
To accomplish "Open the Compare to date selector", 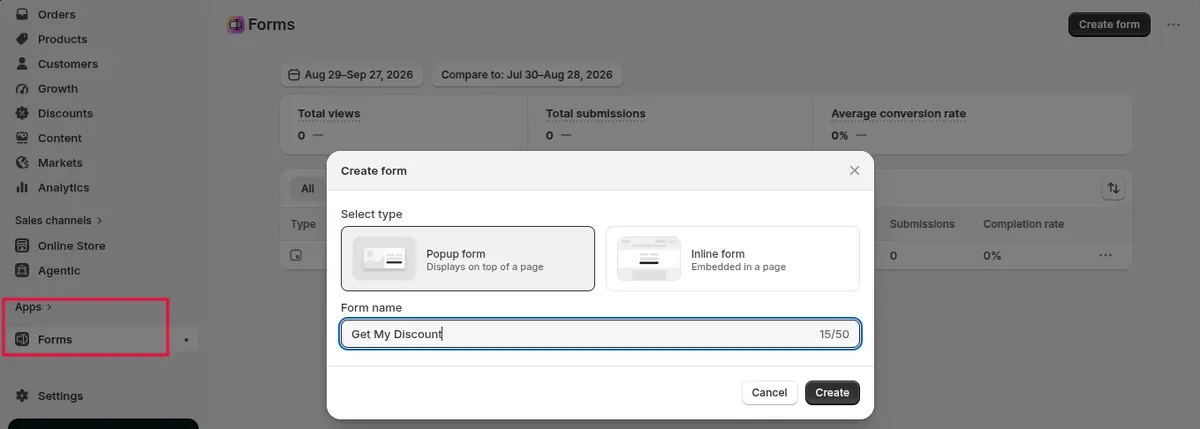I will coord(527,75).
